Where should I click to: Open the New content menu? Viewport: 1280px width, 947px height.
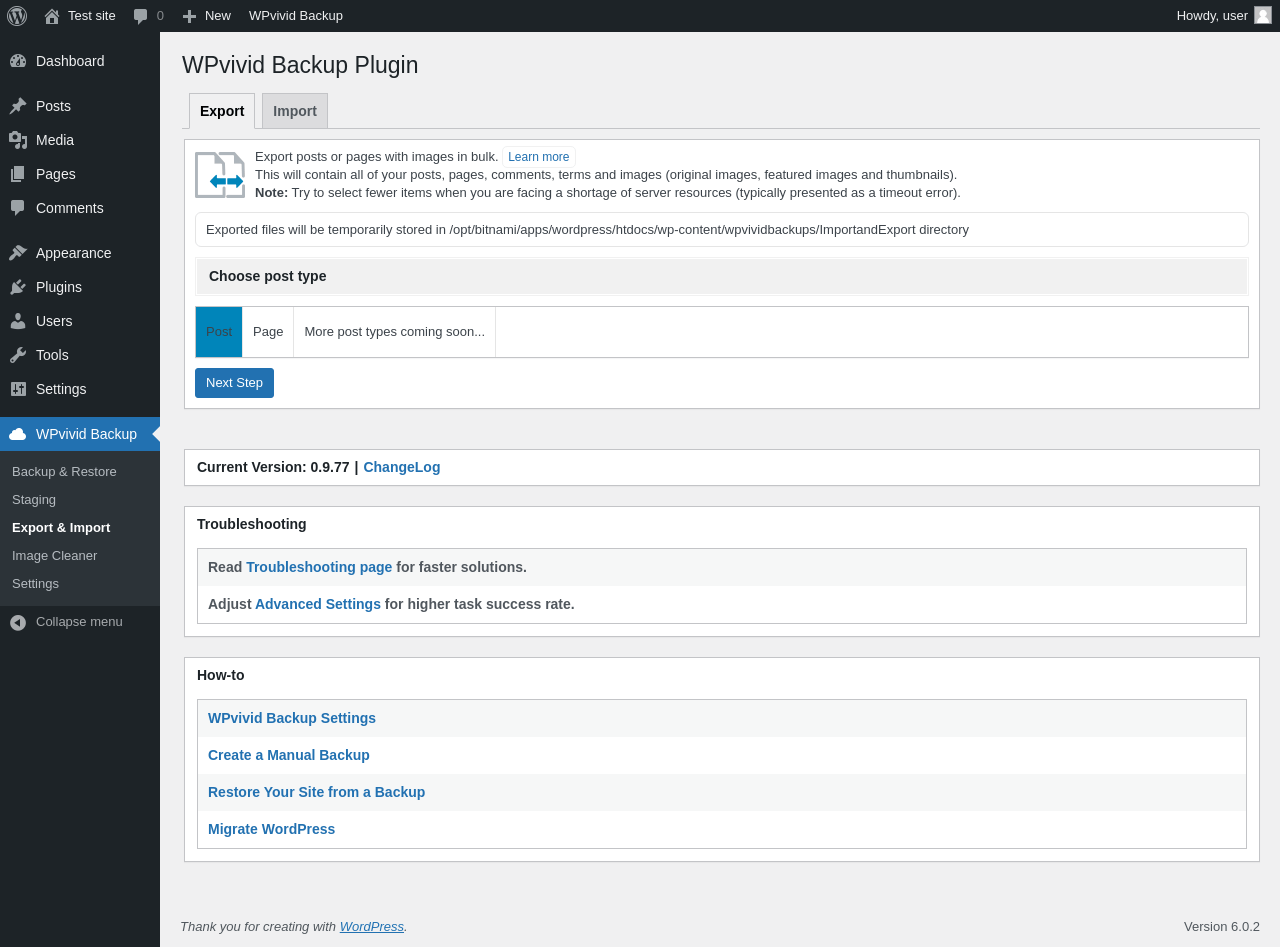pos(206,16)
